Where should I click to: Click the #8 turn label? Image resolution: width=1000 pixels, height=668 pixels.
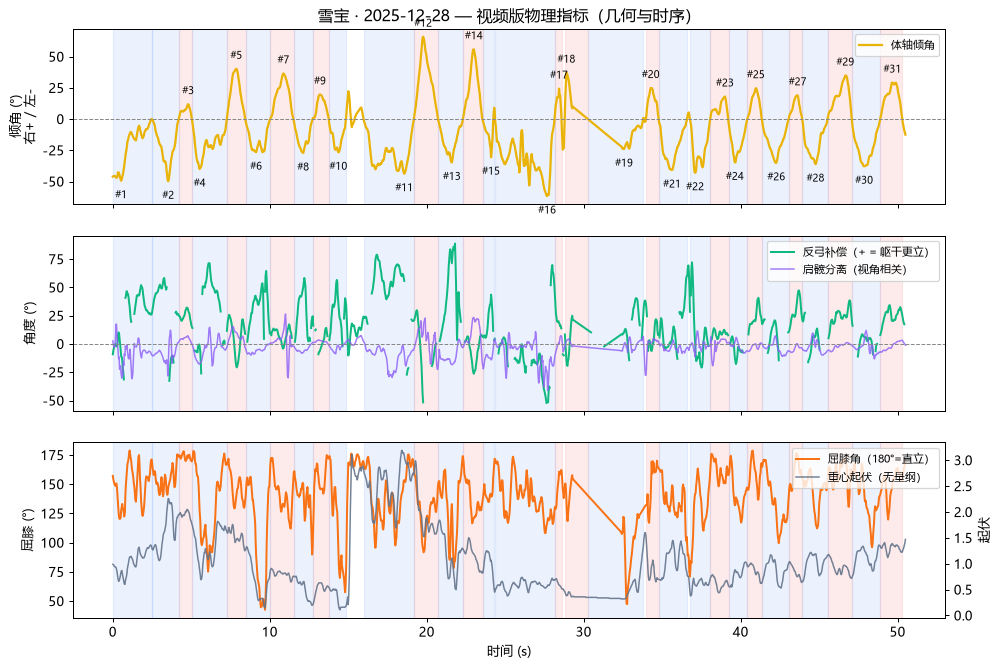click(303, 167)
